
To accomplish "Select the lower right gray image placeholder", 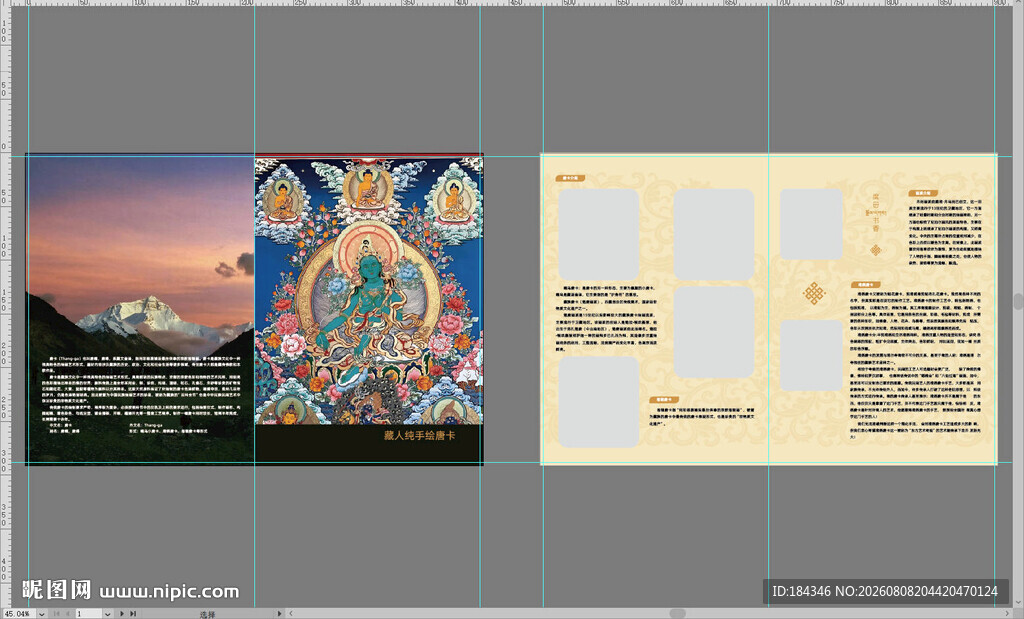I will [811, 355].
